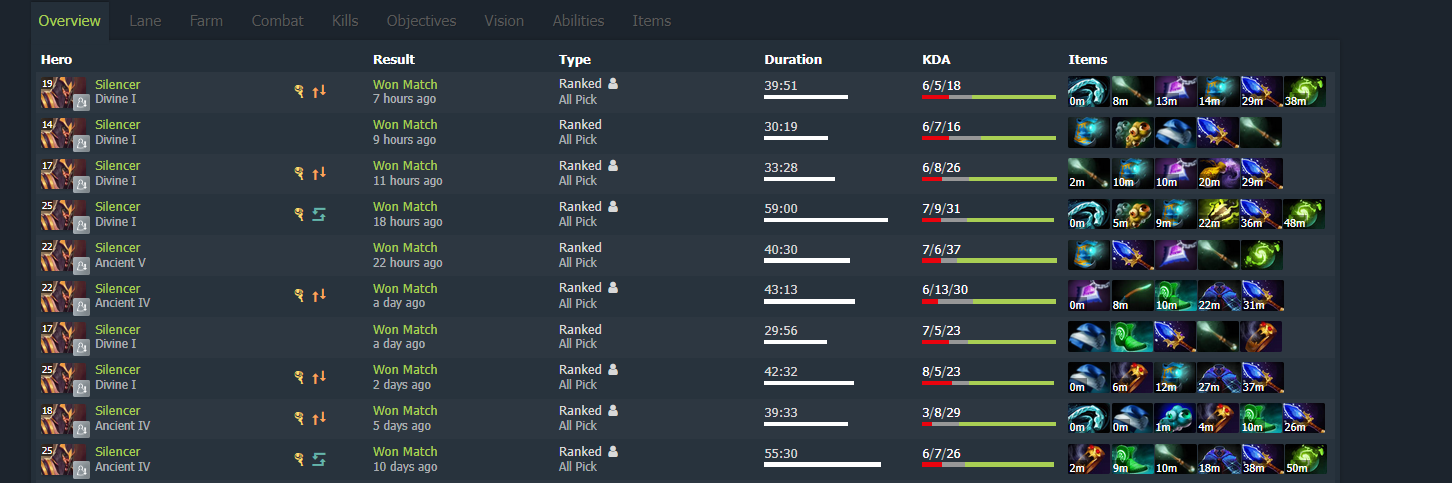Click the Silencer link in the Ancient V row
Viewport: 1452px width, 483px height.
[x=118, y=247]
